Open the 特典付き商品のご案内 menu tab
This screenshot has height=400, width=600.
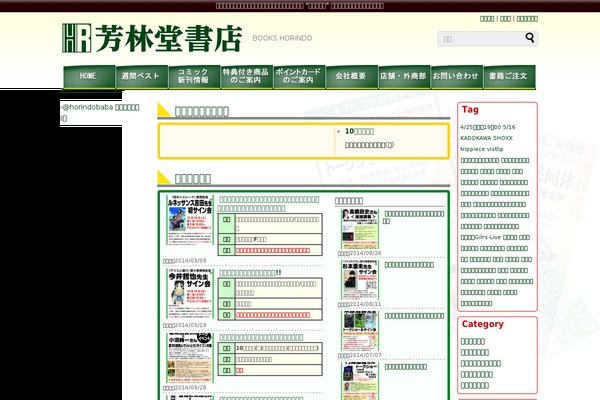click(x=246, y=77)
